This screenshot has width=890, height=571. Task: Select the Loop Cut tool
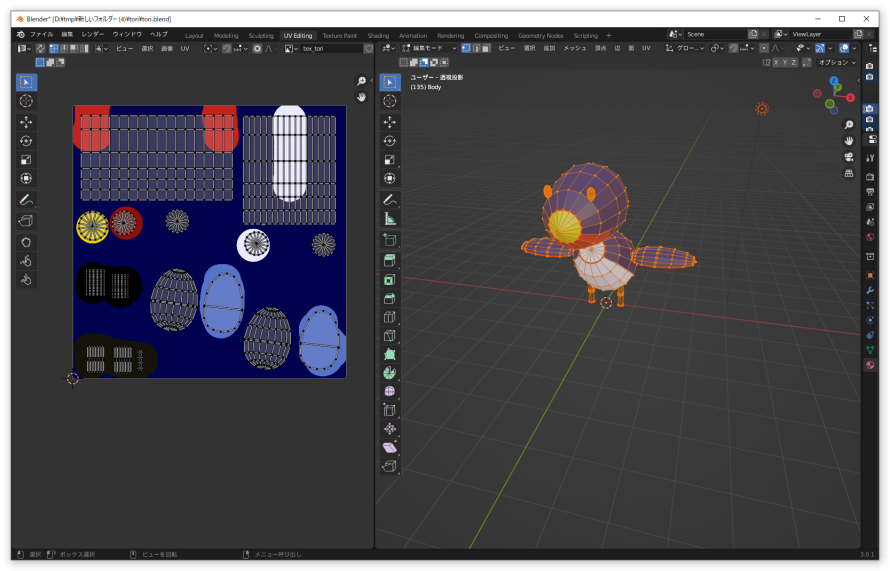pyautogui.click(x=390, y=317)
